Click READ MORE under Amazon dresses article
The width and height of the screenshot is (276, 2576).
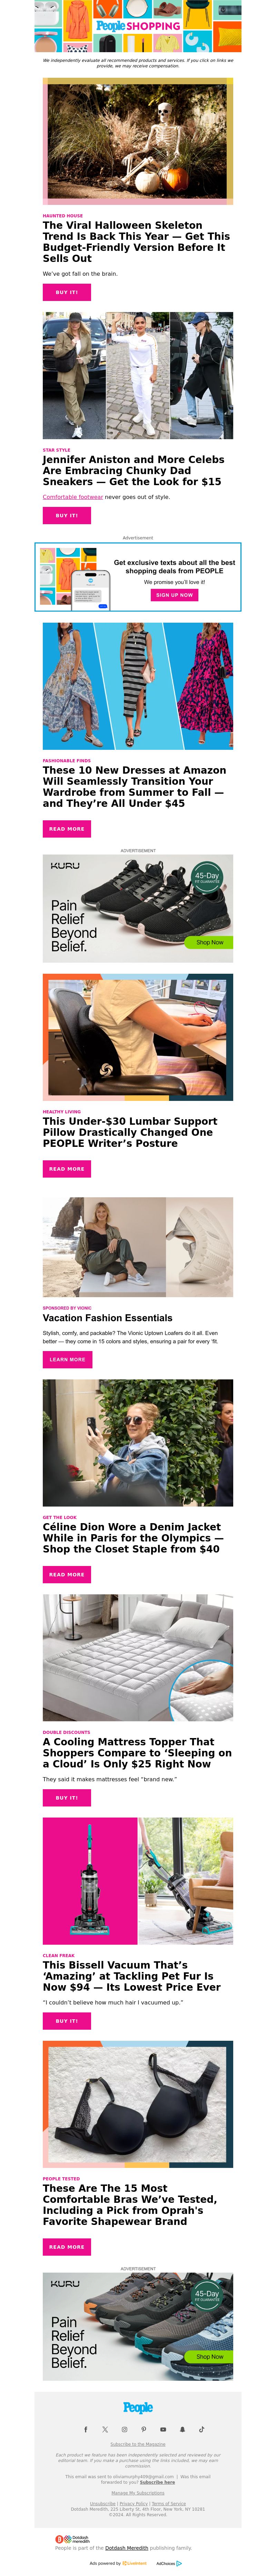(x=67, y=829)
